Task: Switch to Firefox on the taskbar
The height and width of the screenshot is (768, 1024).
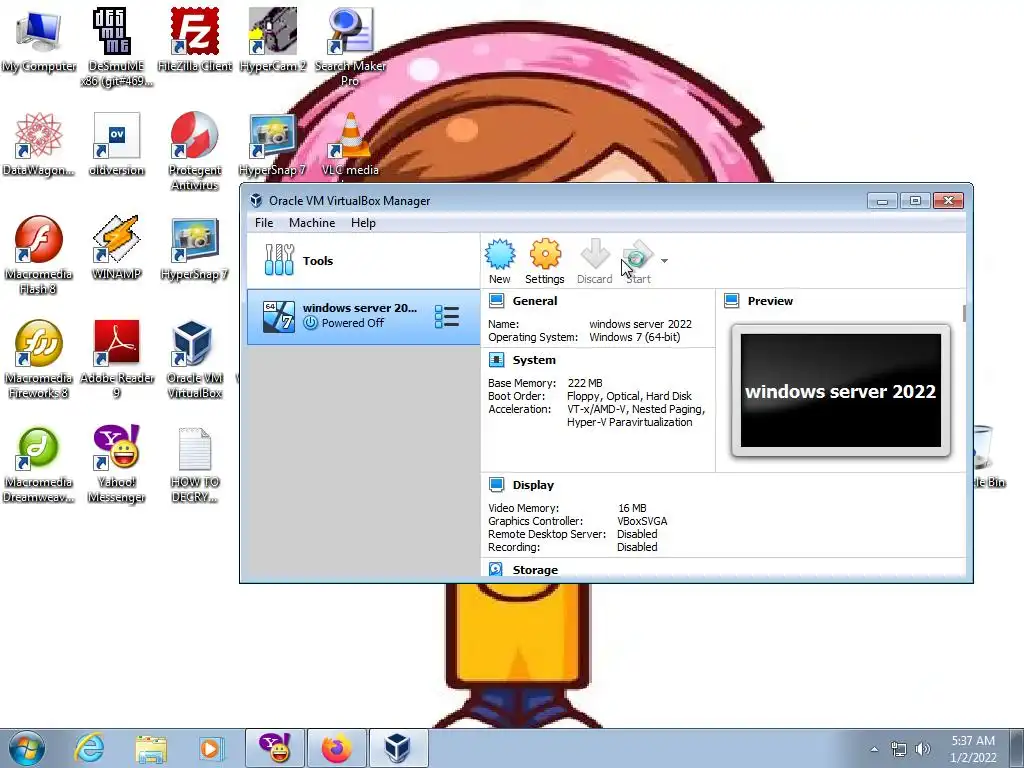Action: tap(336, 748)
